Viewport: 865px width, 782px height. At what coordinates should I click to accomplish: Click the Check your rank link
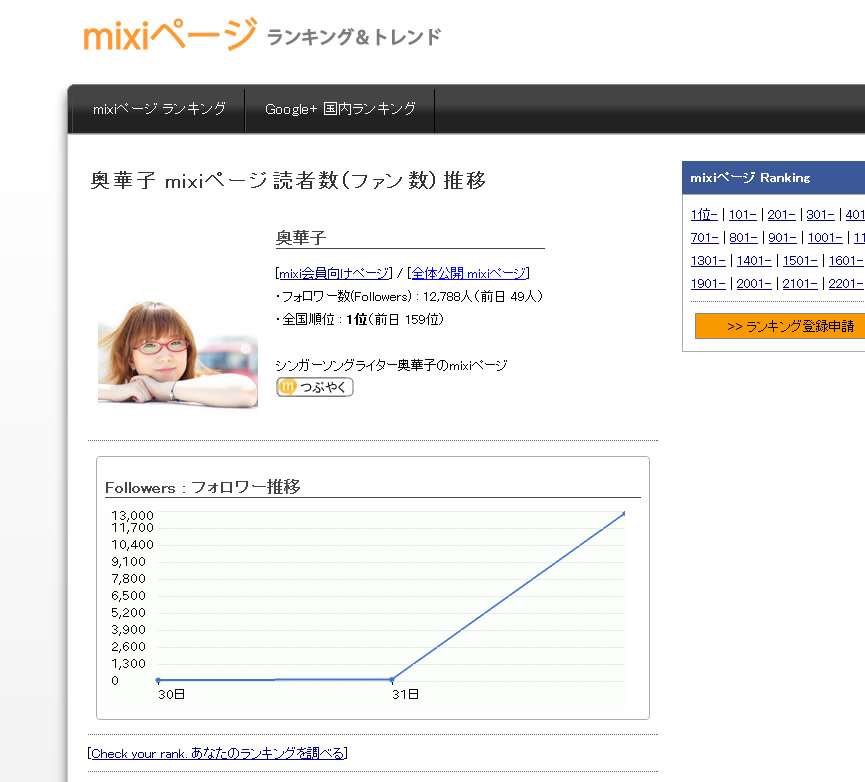click(217, 753)
